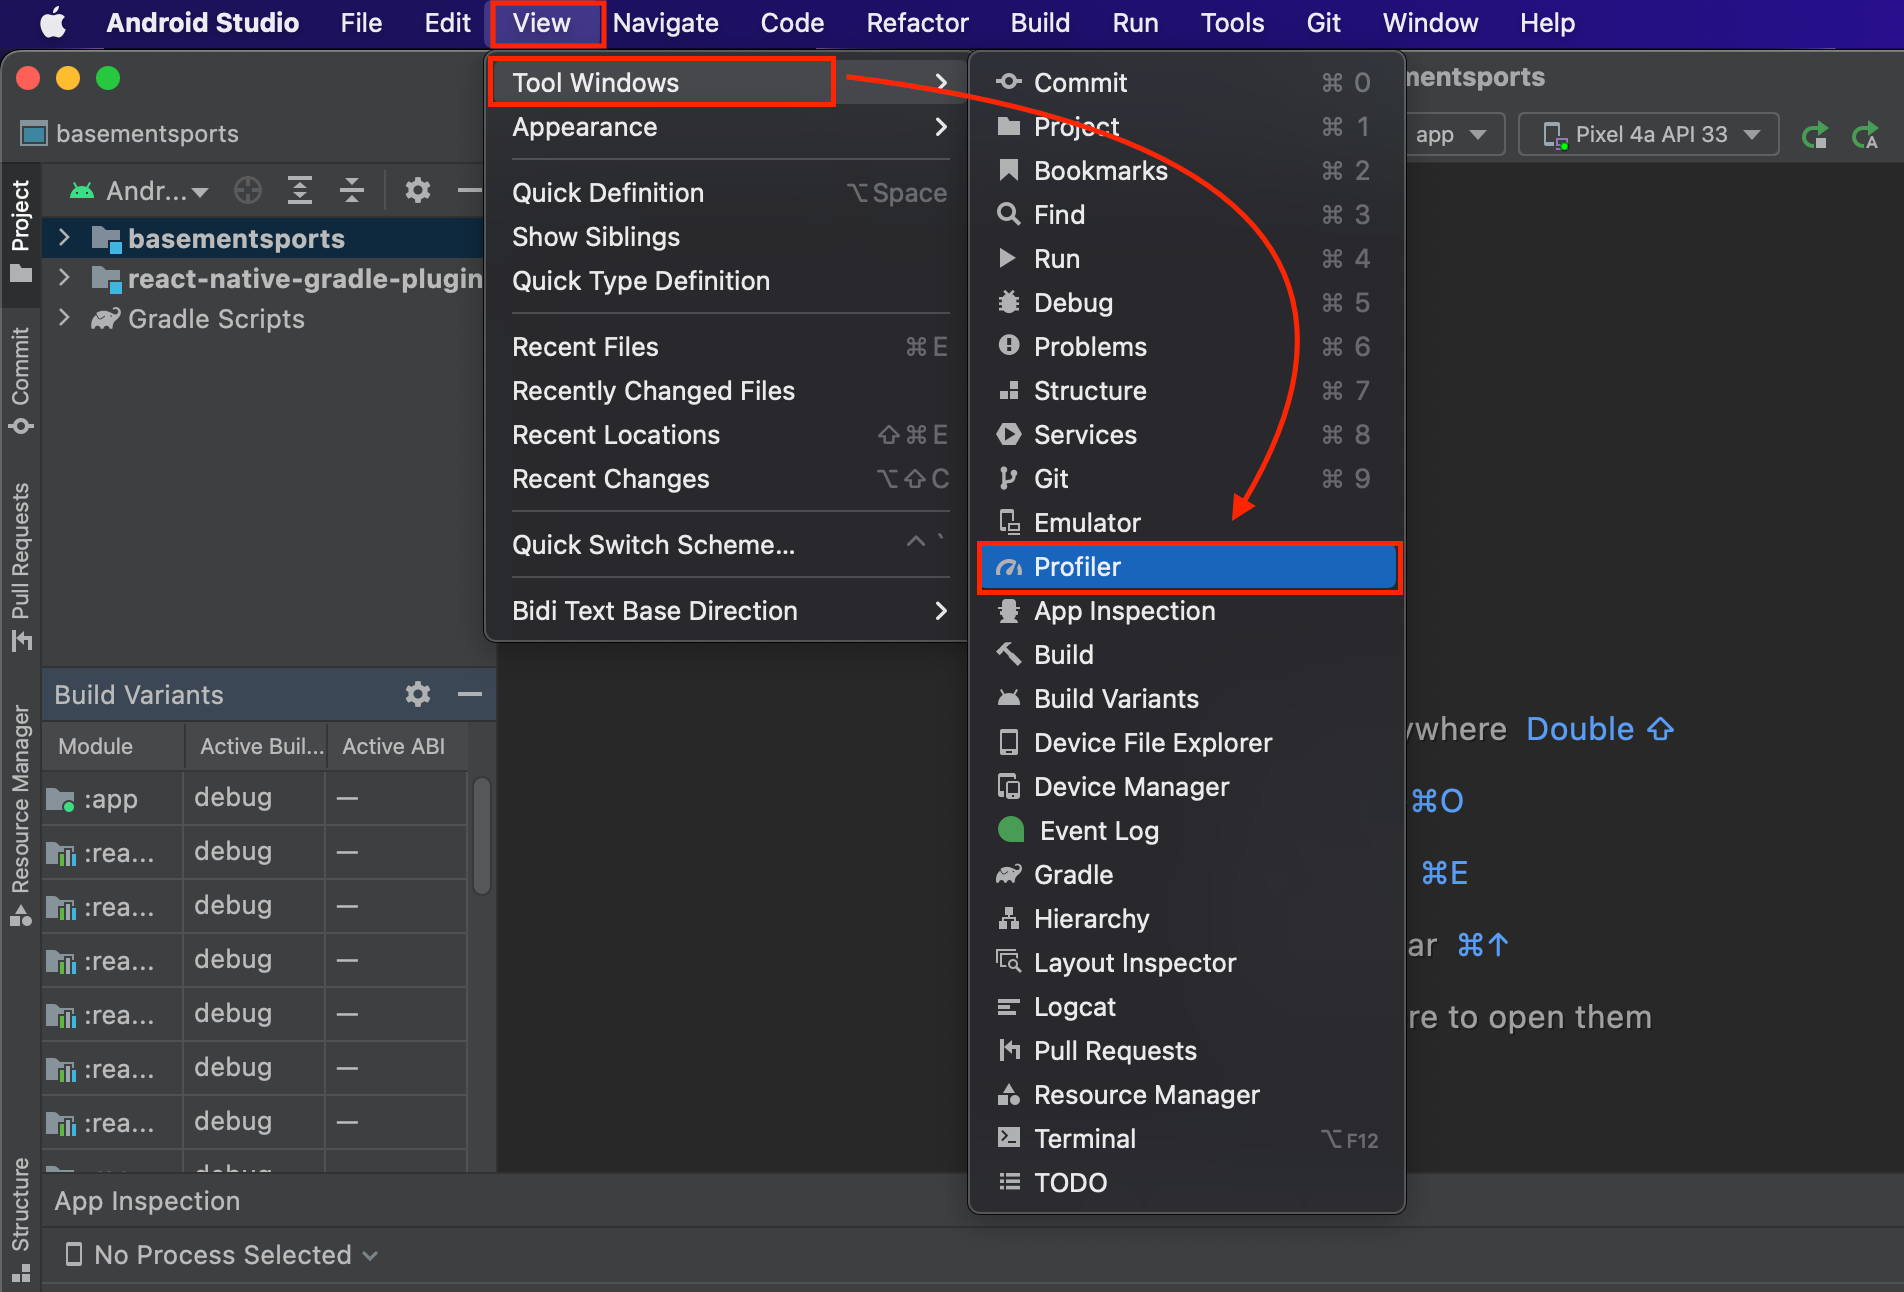Screen dimensions: 1904x1292
Task: Select Quick Definition menu item
Action: coord(728,192)
